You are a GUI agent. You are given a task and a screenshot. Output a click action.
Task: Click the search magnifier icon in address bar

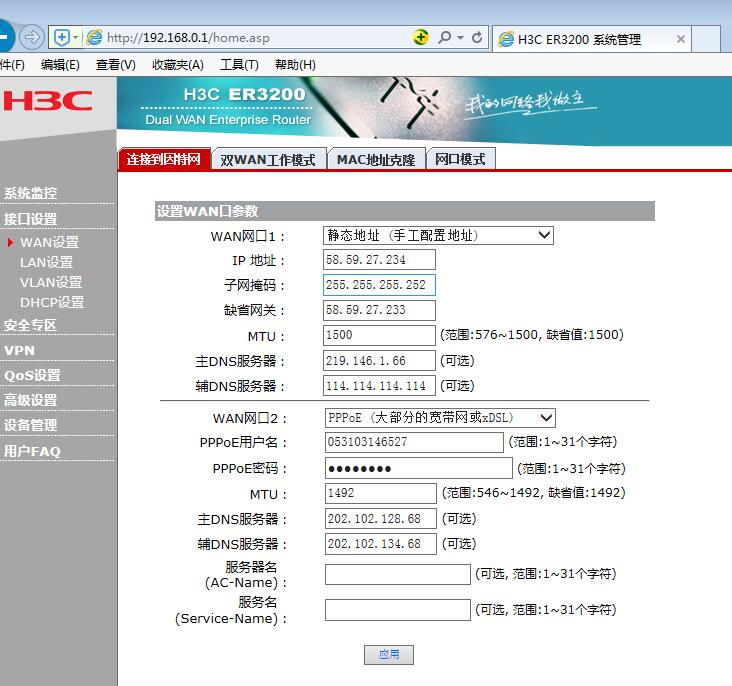444,37
